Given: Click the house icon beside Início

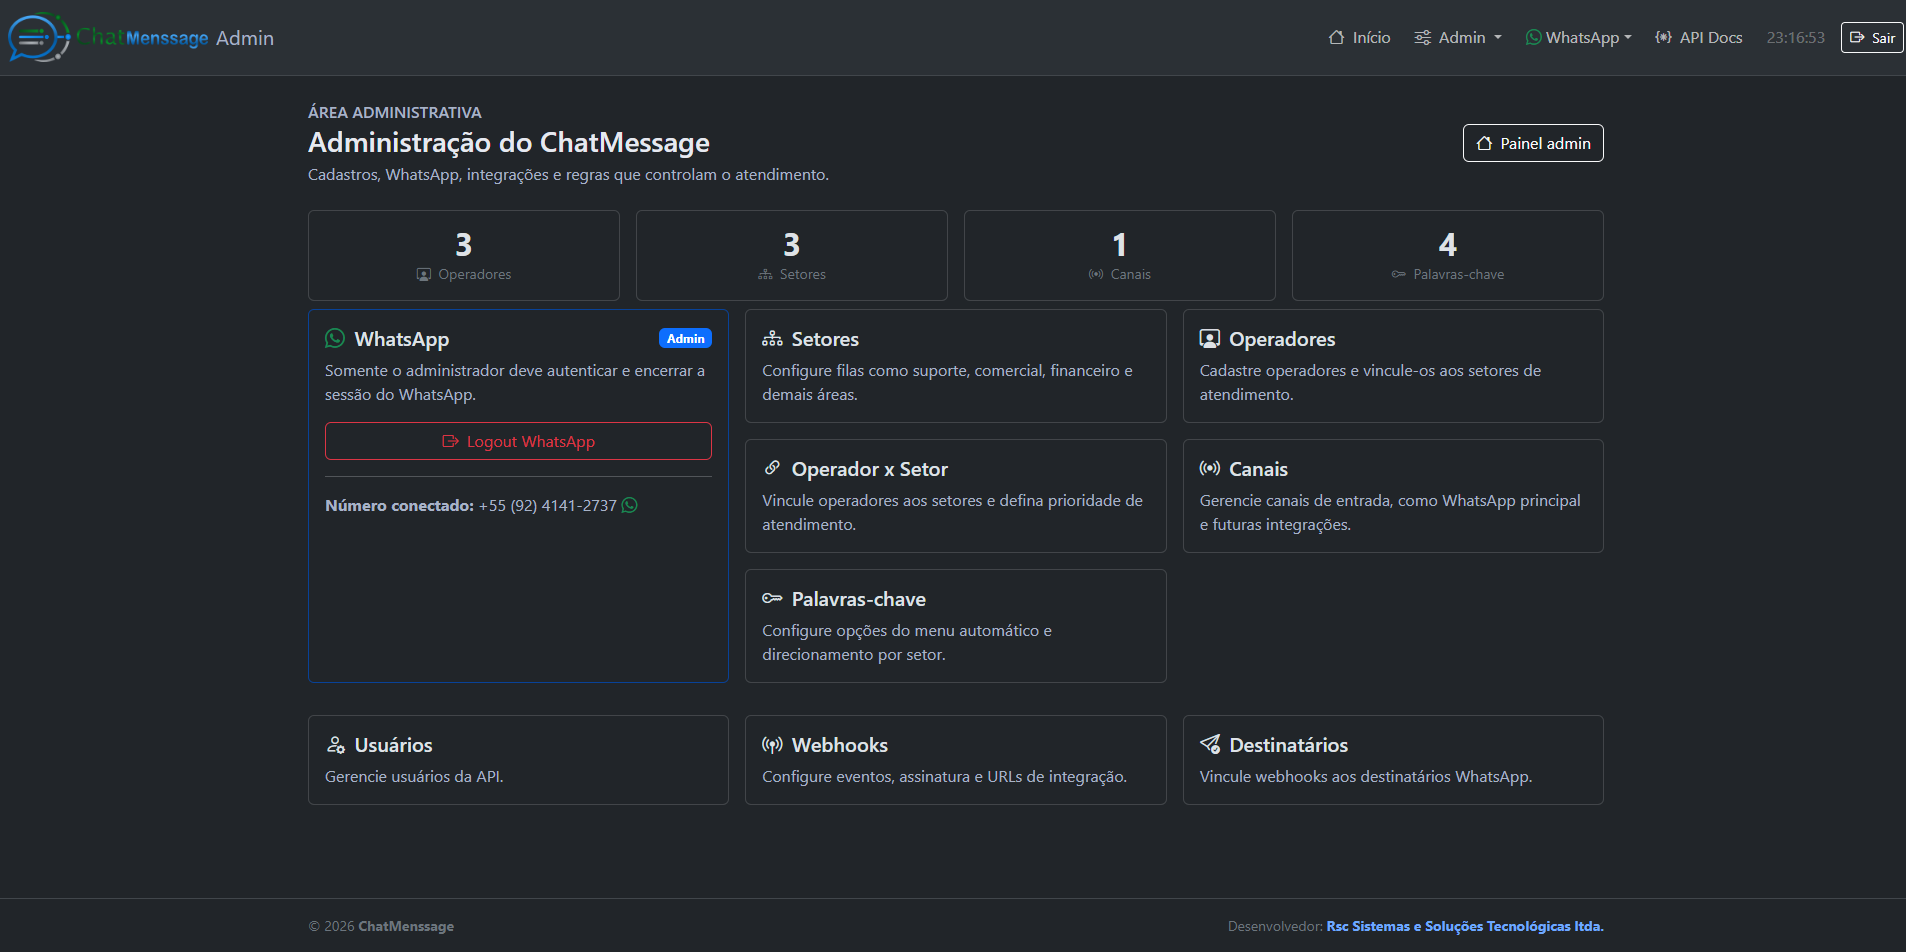Looking at the screenshot, I should click(x=1336, y=38).
